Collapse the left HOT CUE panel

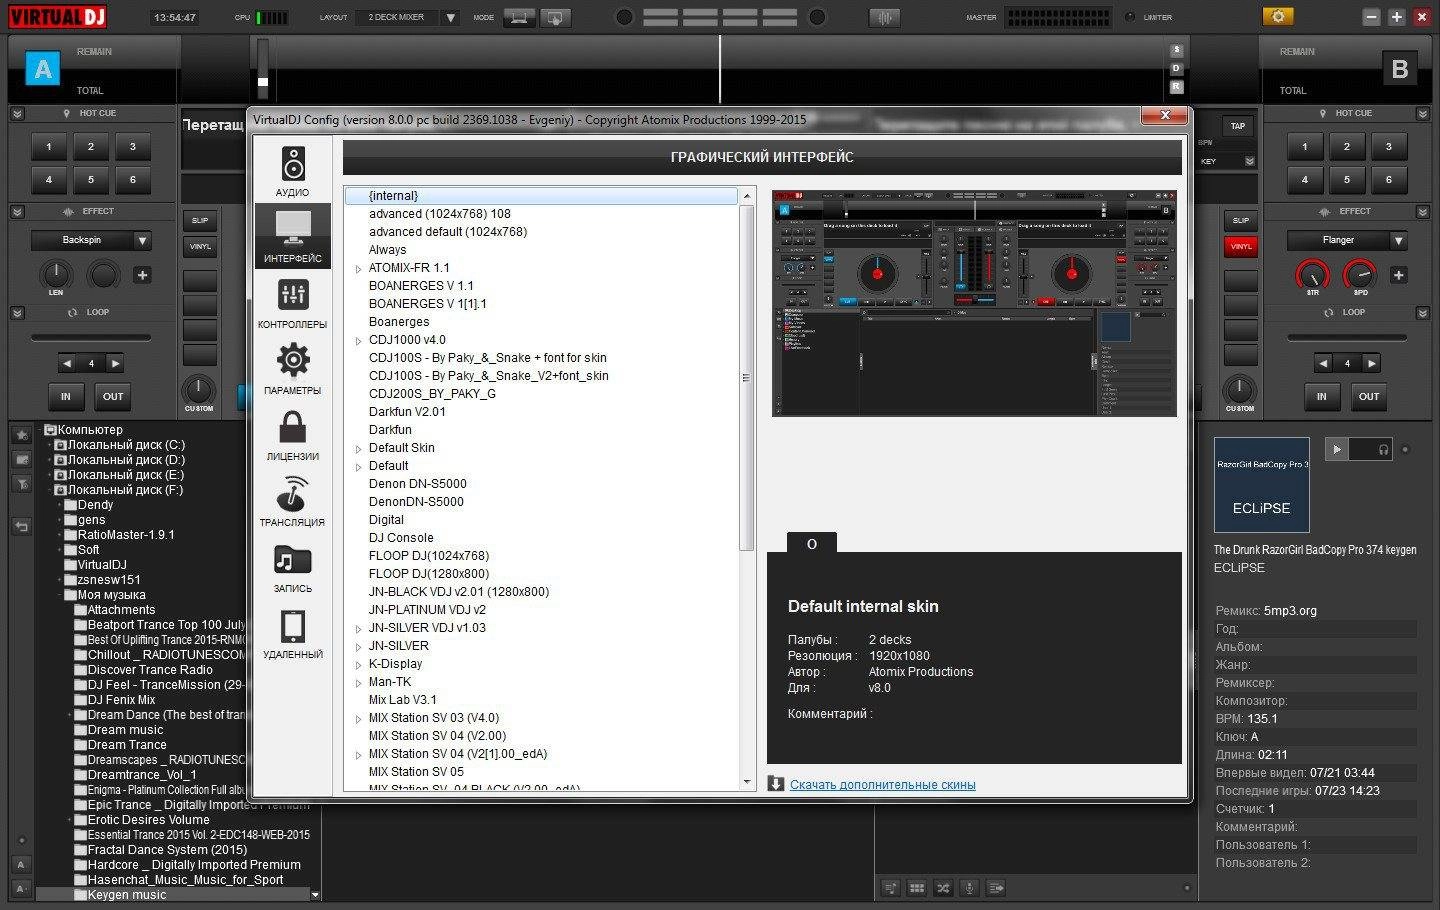click(17, 114)
